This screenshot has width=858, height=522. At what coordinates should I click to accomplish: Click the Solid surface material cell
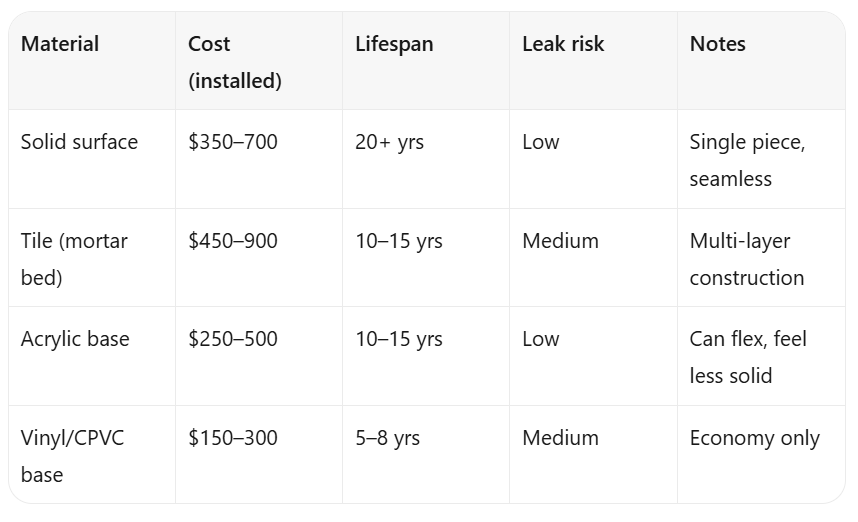(x=92, y=159)
